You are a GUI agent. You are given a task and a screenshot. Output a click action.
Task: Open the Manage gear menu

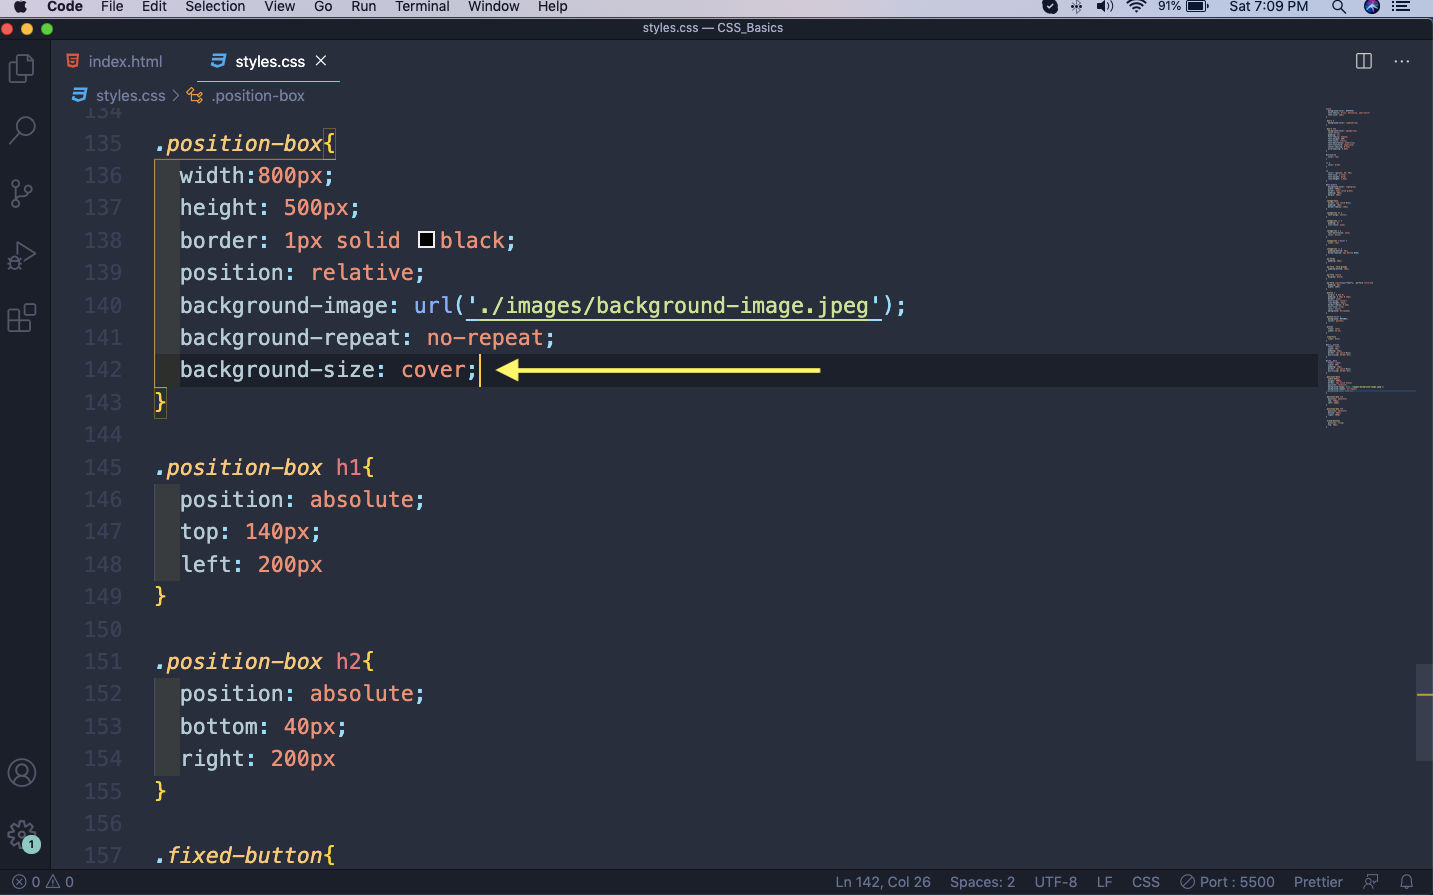pyautogui.click(x=21, y=835)
